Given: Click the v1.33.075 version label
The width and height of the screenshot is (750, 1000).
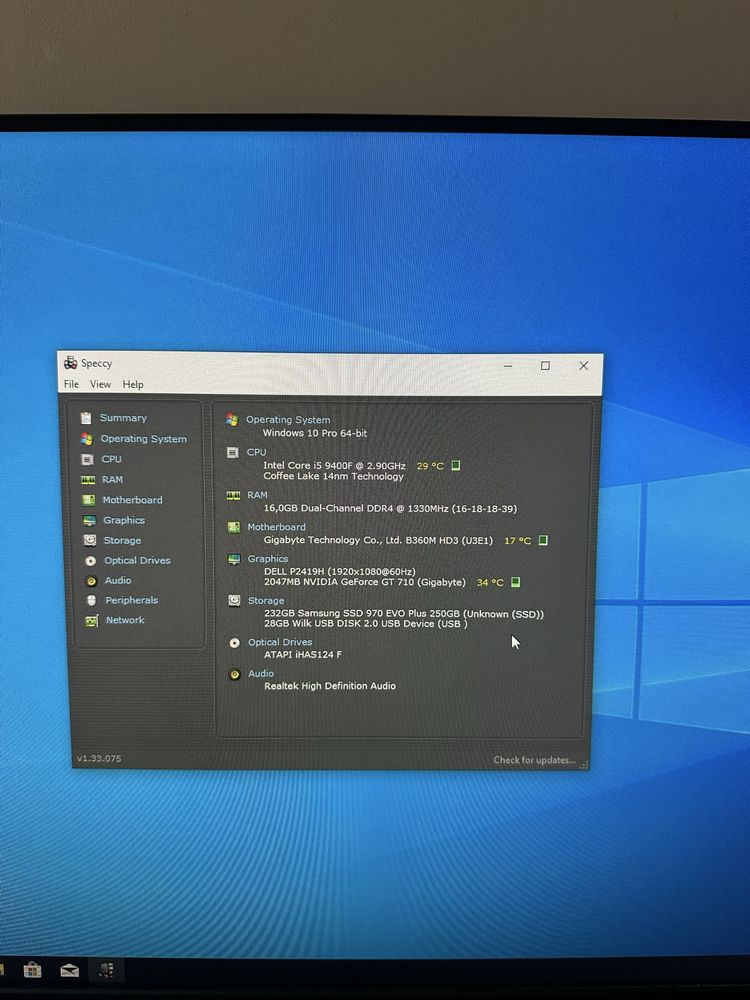Looking at the screenshot, I should [x=99, y=758].
